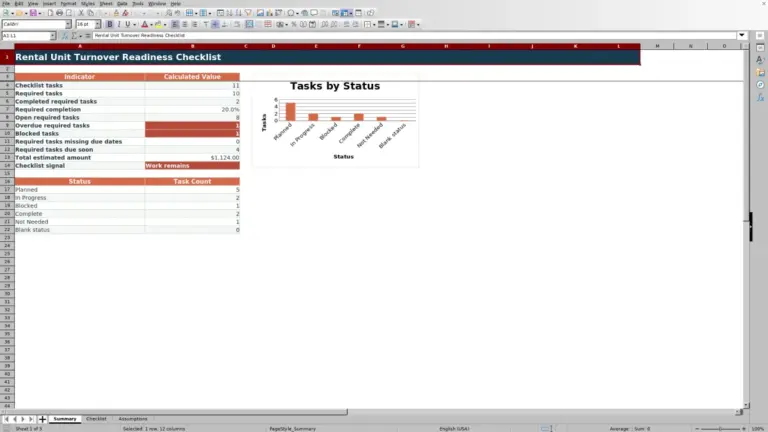Open the Save dropdown arrow
The height and width of the screenshot is (432, 768).
[39, 13]
